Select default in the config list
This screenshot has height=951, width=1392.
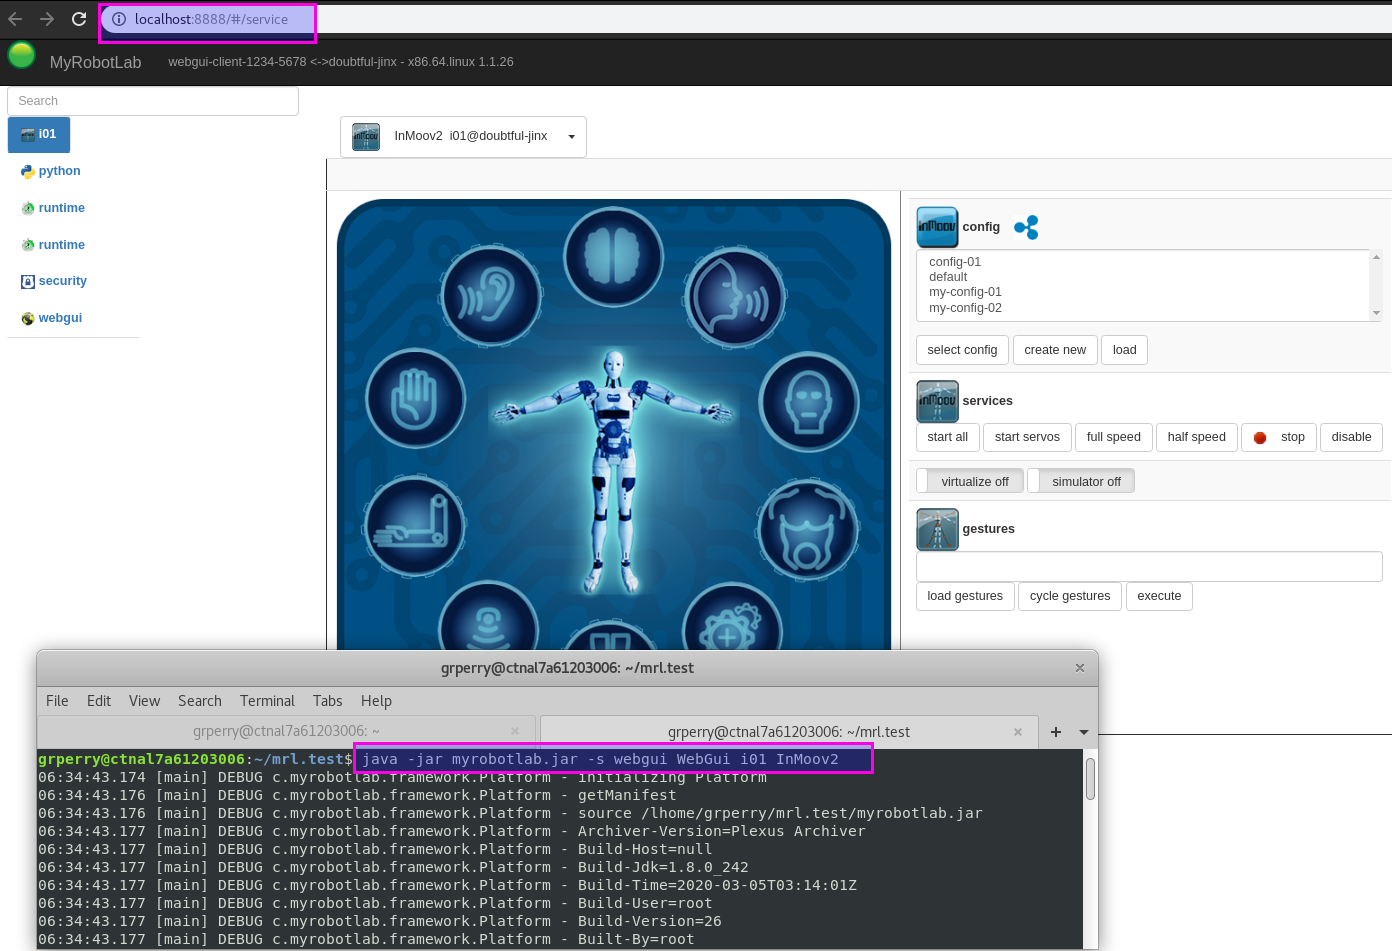pos(948,277)
